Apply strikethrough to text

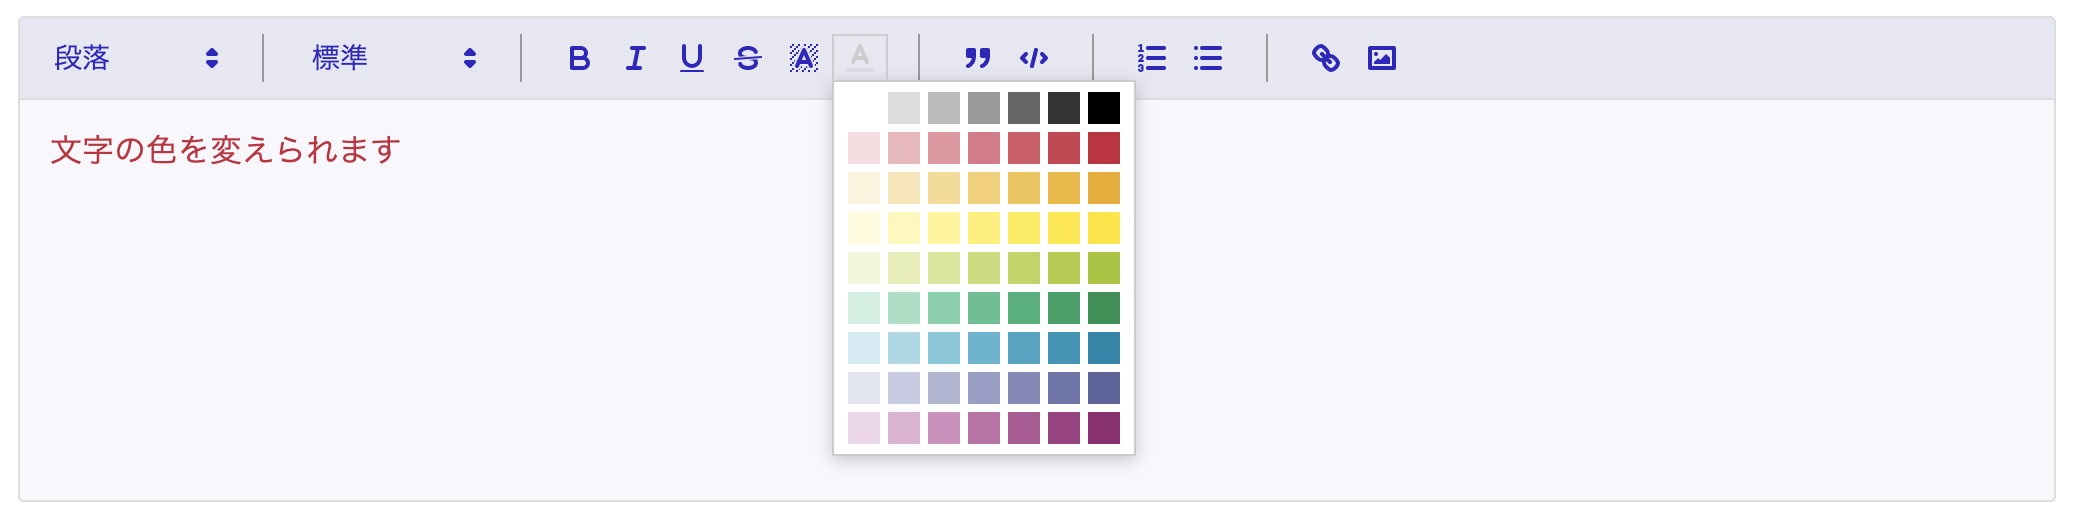747,58
